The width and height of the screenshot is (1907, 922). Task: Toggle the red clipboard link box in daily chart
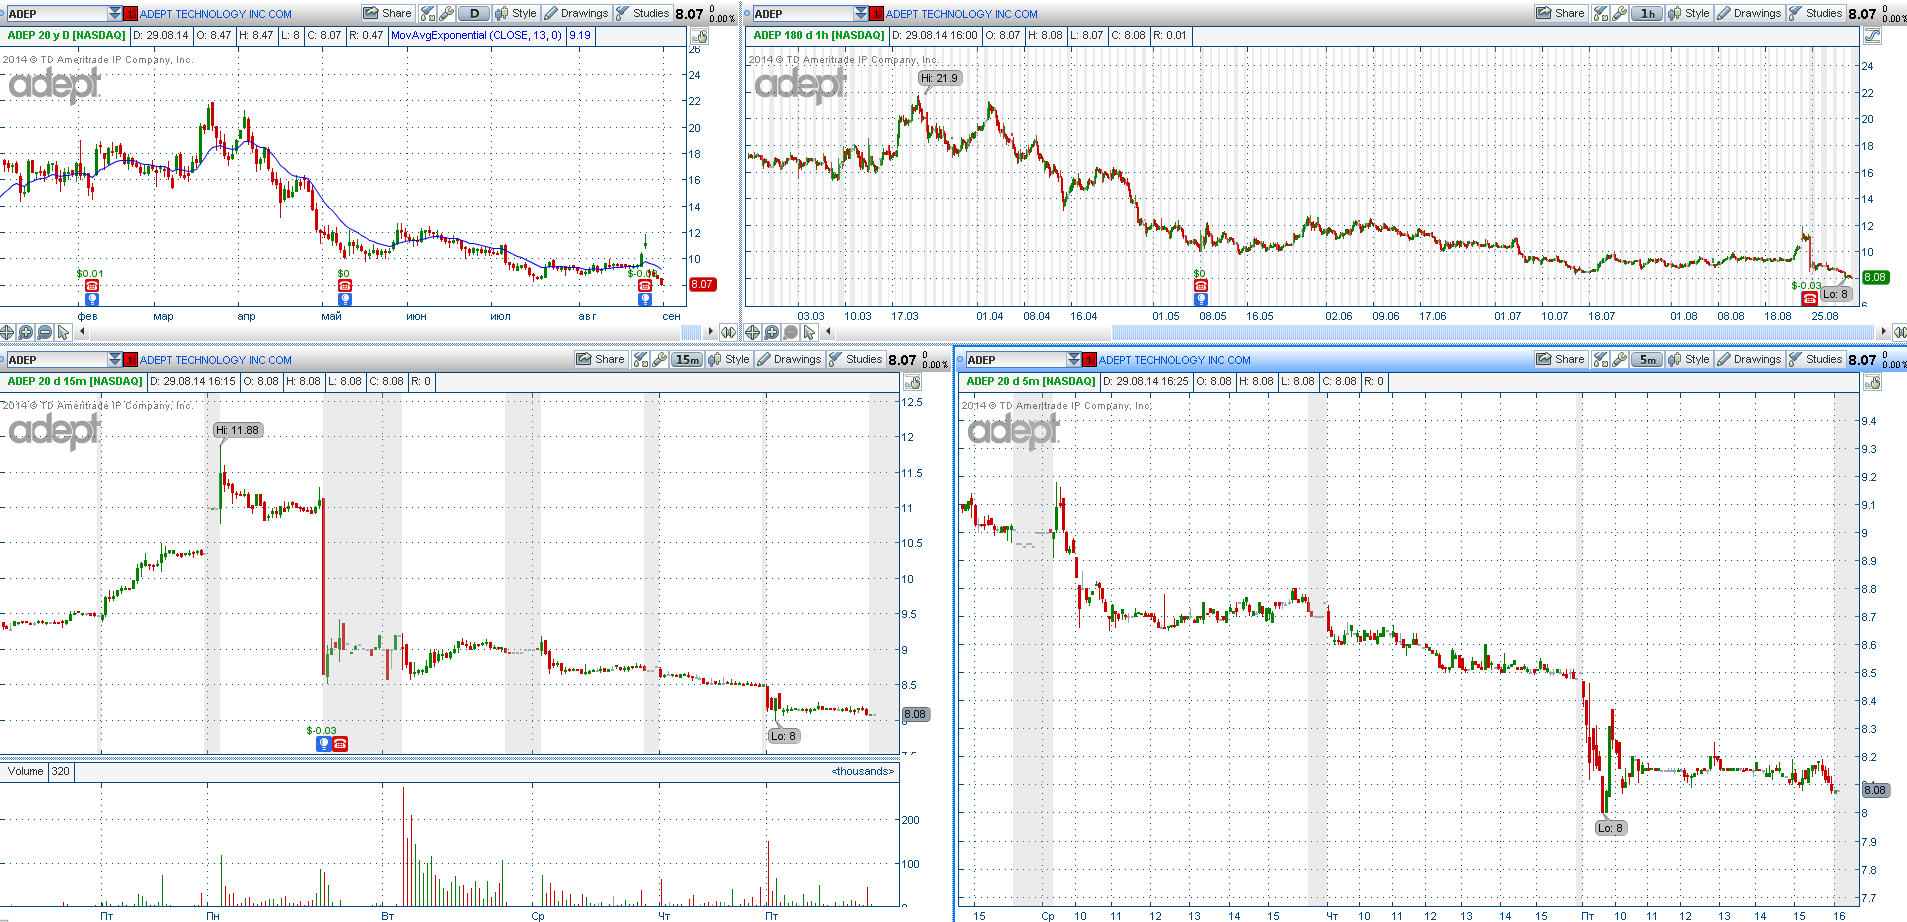click(130, 14)
